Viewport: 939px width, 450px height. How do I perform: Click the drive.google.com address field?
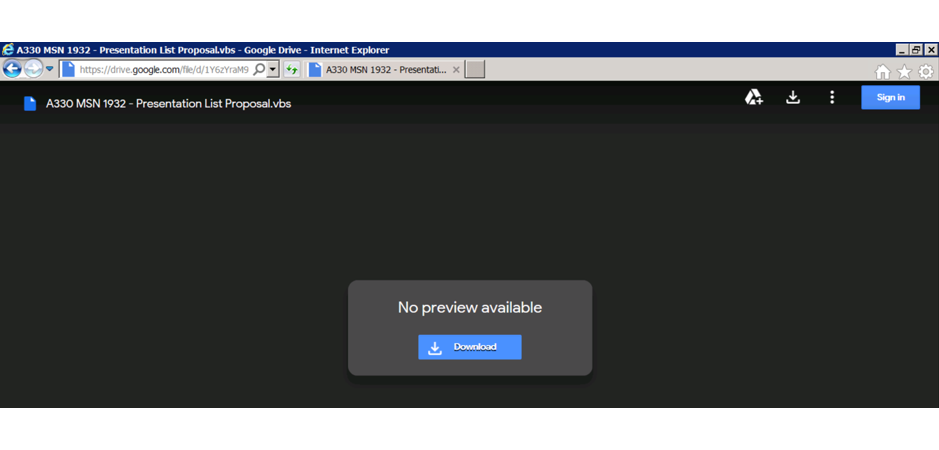tap(160, 70)
